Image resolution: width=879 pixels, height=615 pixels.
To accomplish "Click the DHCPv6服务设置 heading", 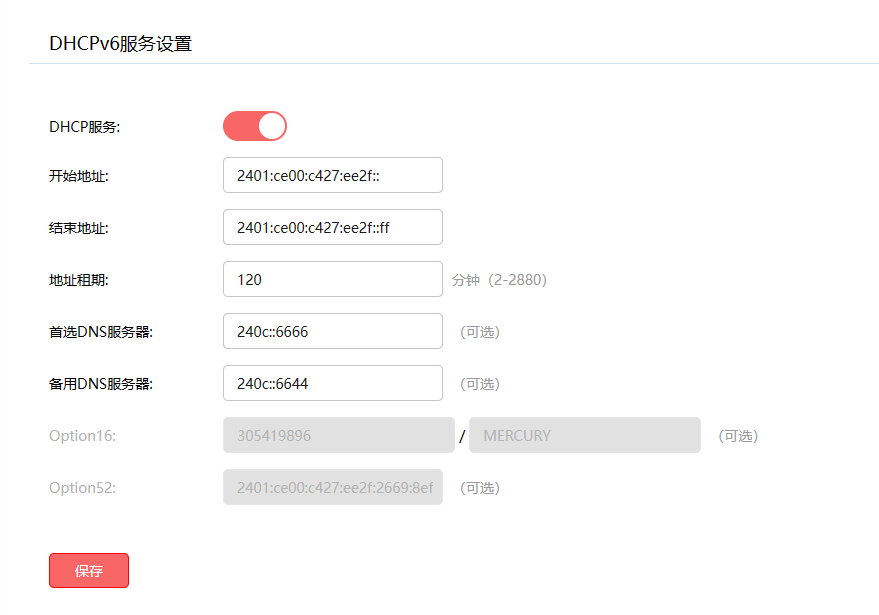I will [120, 44].
